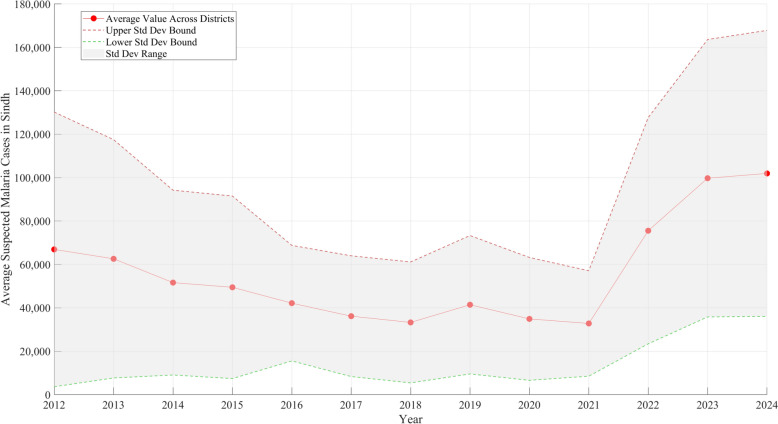The image size is (778, 424).
Task: Click the red average data point for 2022
Action: [648, 231]
